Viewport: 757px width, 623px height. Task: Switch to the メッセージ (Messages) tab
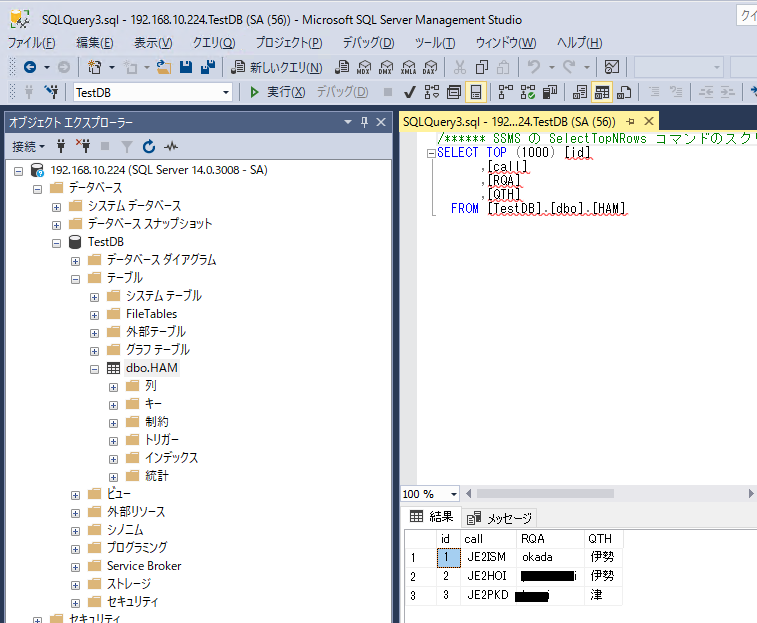pos(500,518)
